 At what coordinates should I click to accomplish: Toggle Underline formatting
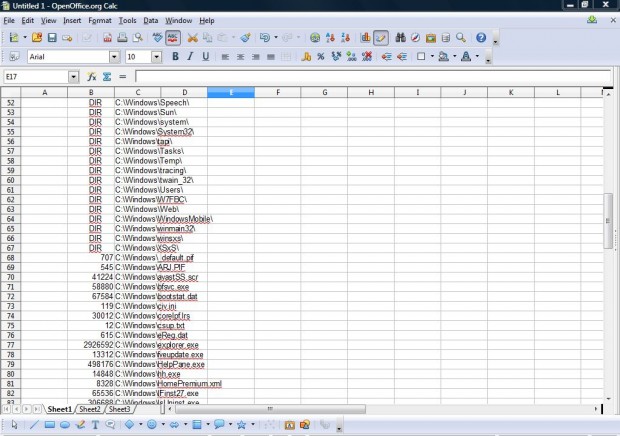click(206, 57)
